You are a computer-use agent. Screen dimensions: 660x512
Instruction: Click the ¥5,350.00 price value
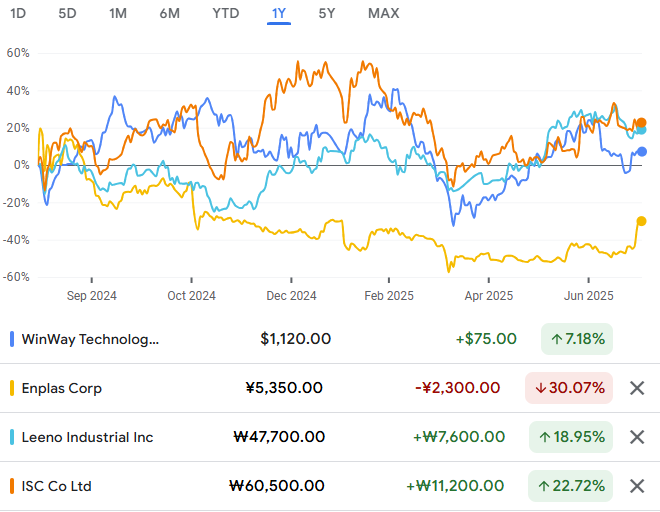point(284,388)
